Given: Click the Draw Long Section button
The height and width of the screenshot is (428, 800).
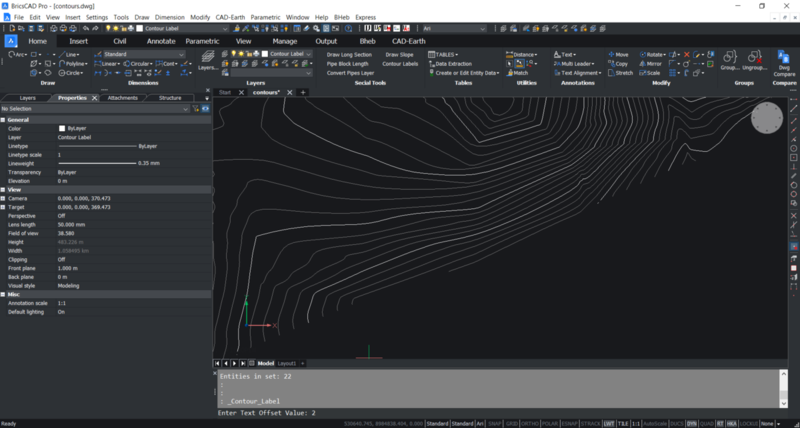Looking at the screenshot, I should tap(349, 54).
